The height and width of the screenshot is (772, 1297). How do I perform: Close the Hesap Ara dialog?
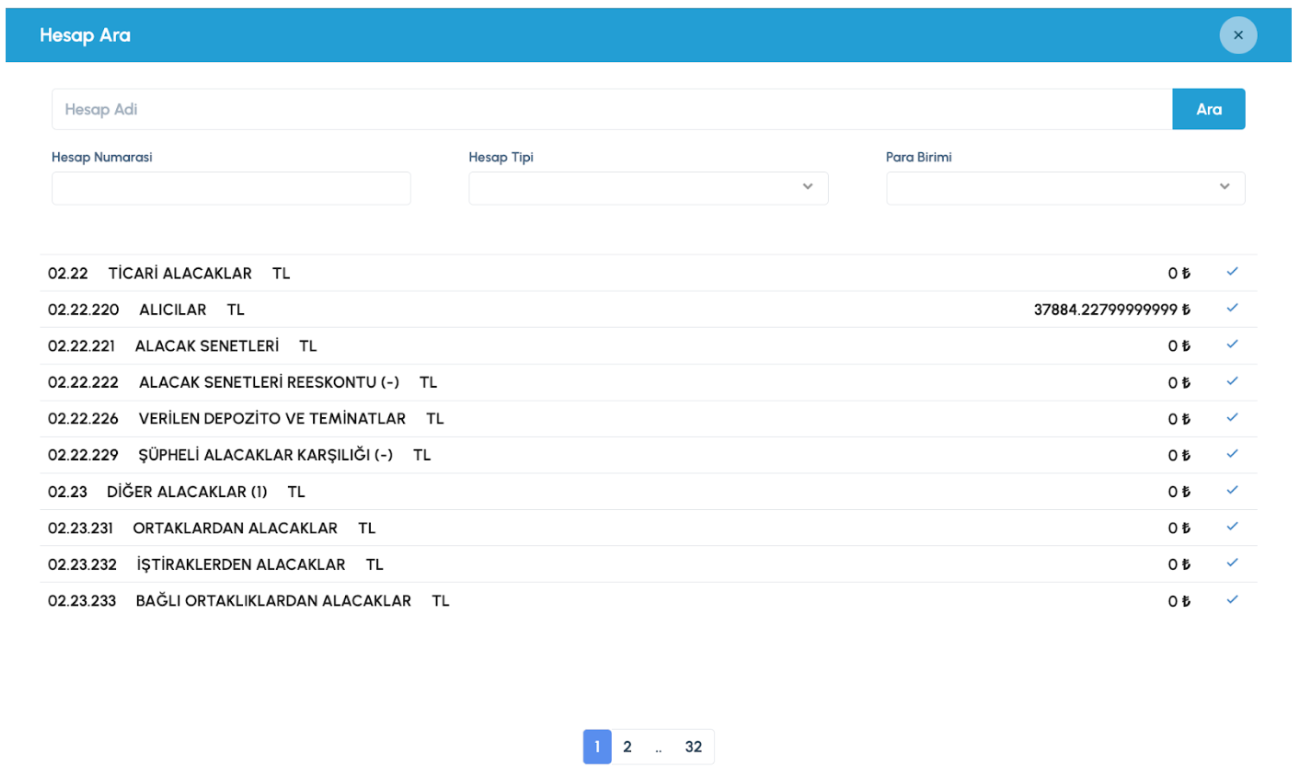pyautogui.click(x=1238, y=35)
